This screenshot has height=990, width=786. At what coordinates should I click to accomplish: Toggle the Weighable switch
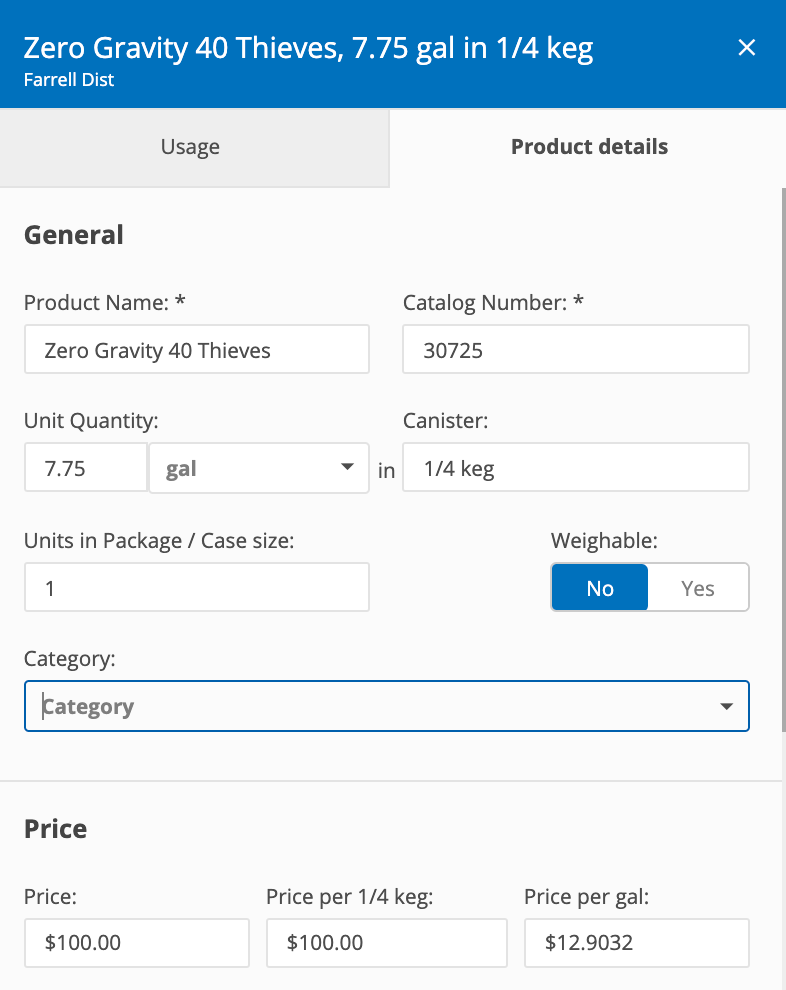click(x=649, y=587)
